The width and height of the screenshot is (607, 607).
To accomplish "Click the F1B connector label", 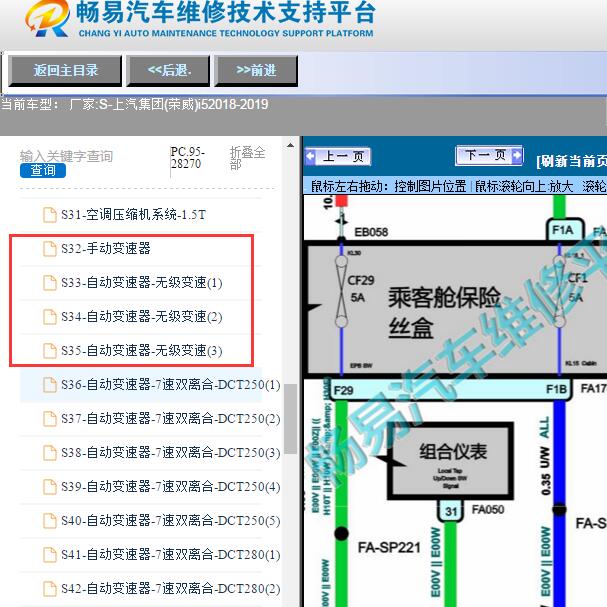I will pyautogui.click(x=556, y=389).
